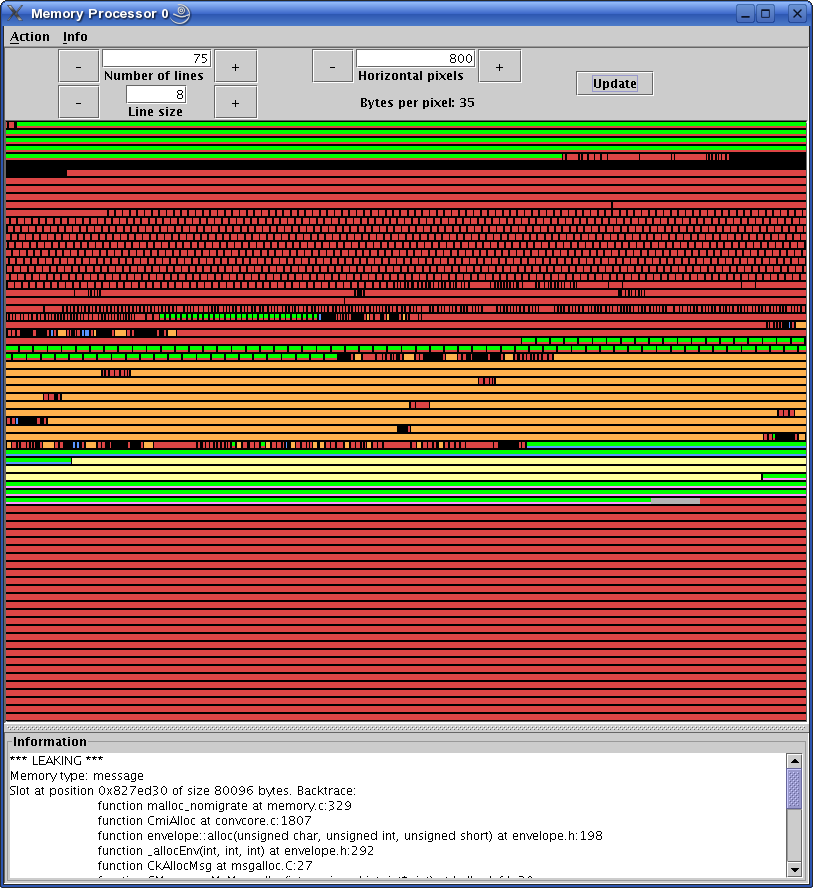Minimize the Memory Processor 0 window
This screenshot has width=813, height=888.
click(746, 14)
